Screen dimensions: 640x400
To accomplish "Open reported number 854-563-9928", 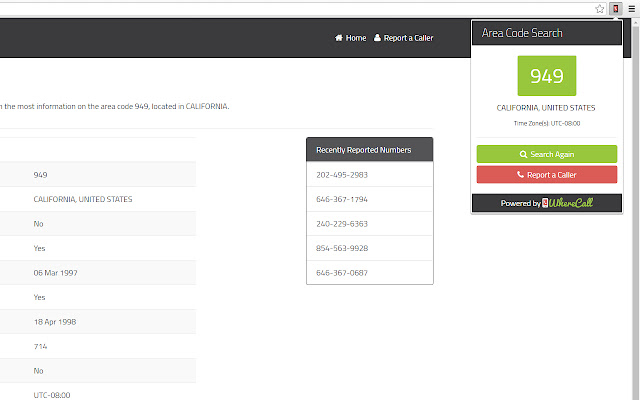I will (x=342, y=248).
